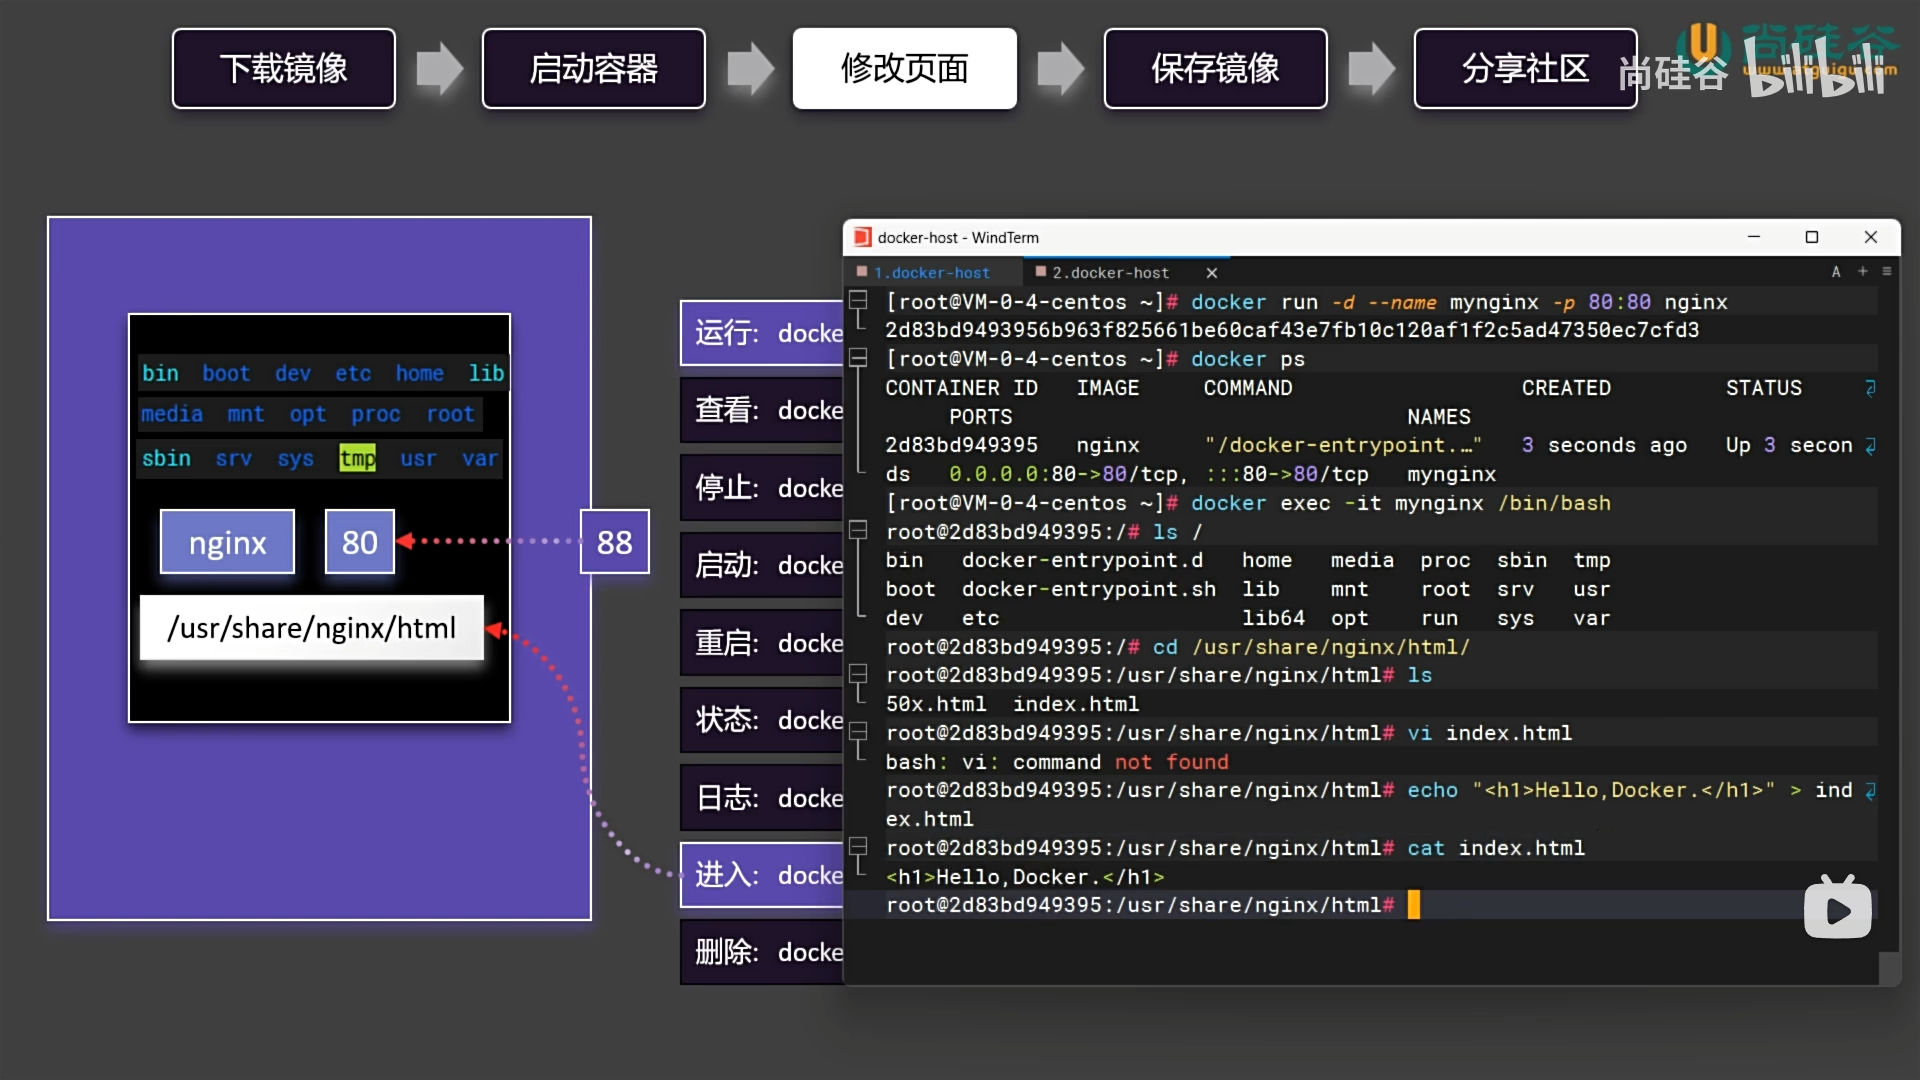This screenshot has height=1080, width=1920.
Task: Collapse the 'ls /' output block
Action: tap(858, 530)
